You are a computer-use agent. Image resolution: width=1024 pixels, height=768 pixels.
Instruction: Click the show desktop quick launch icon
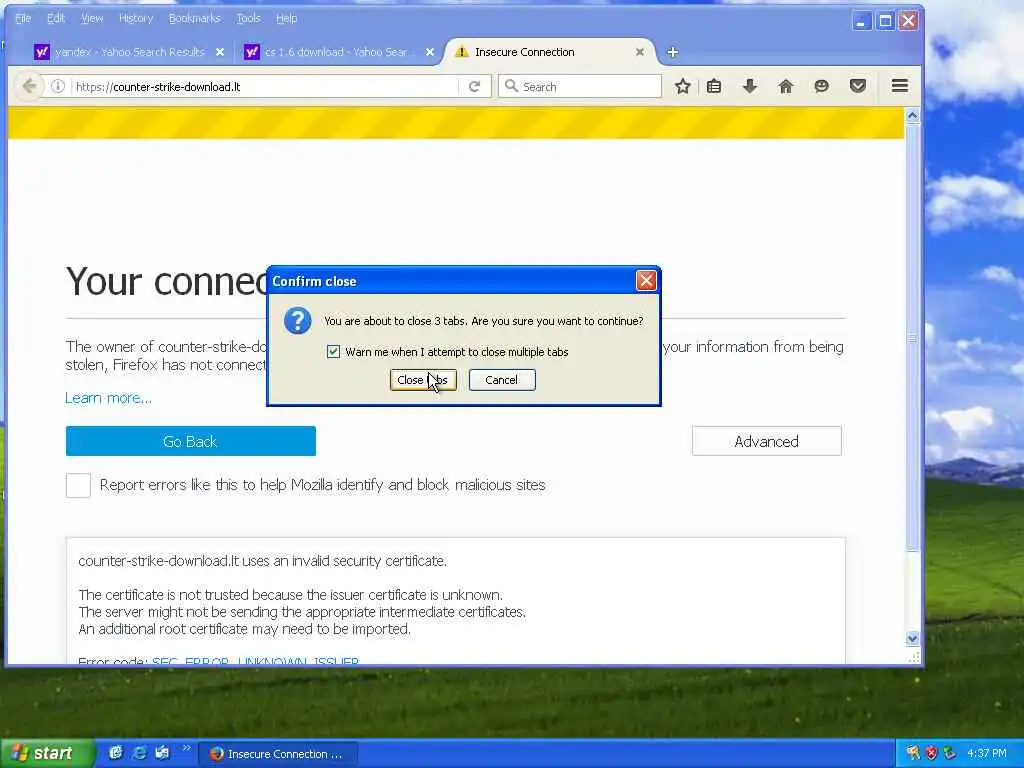[x=116, y=753]
